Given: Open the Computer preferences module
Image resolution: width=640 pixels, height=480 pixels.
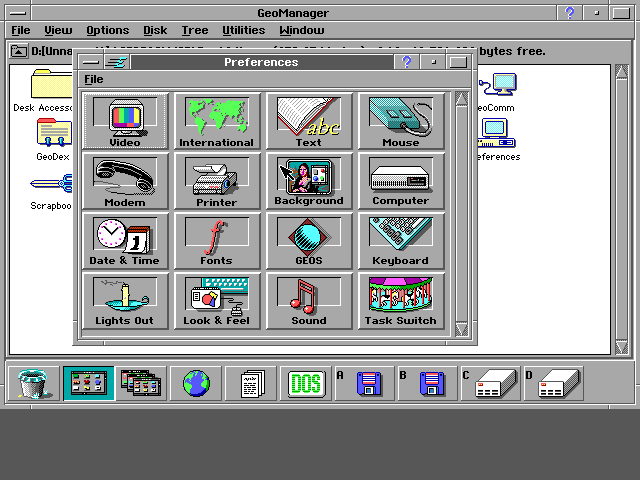Looking at the screenshot, I should tap(401, 181).
